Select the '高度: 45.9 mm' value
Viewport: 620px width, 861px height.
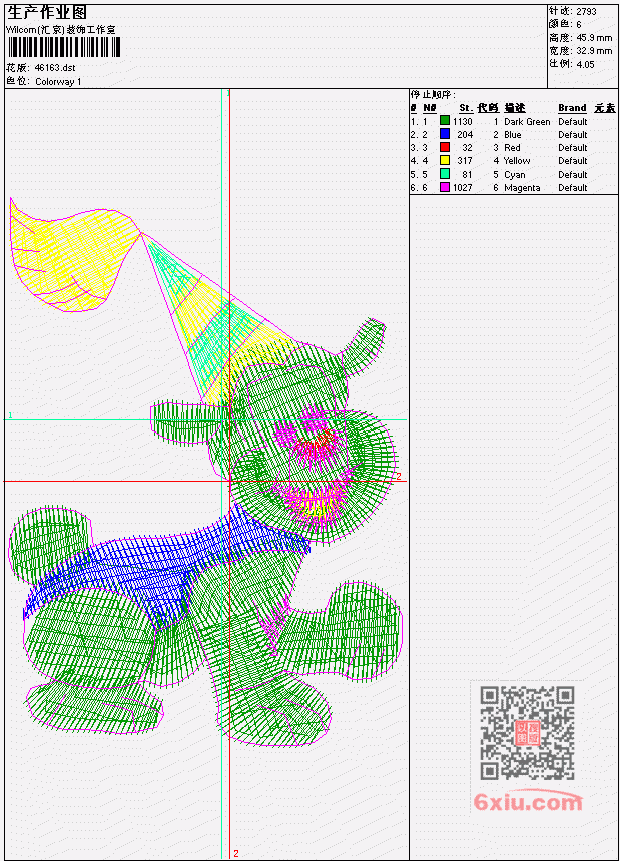(580, 38)
